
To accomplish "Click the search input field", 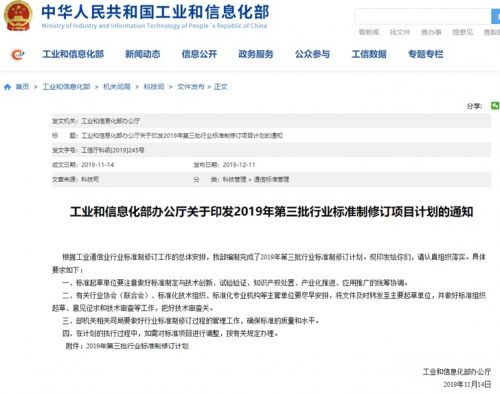I will coord(423,16).
